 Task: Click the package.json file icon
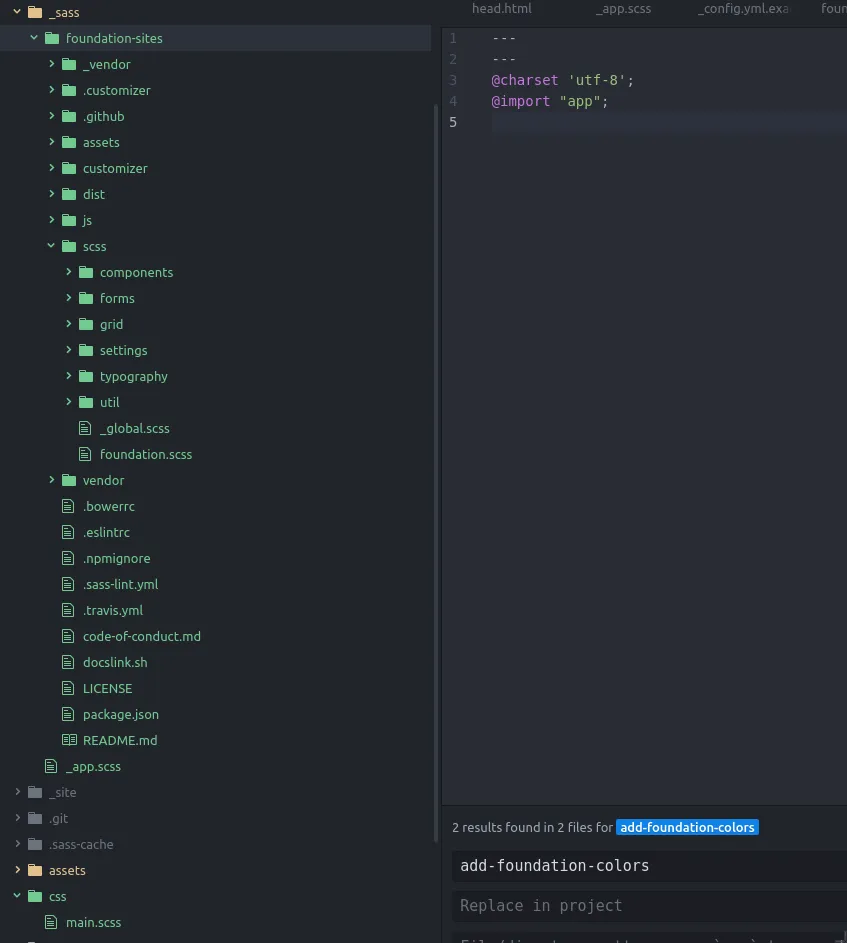(69, 714)
